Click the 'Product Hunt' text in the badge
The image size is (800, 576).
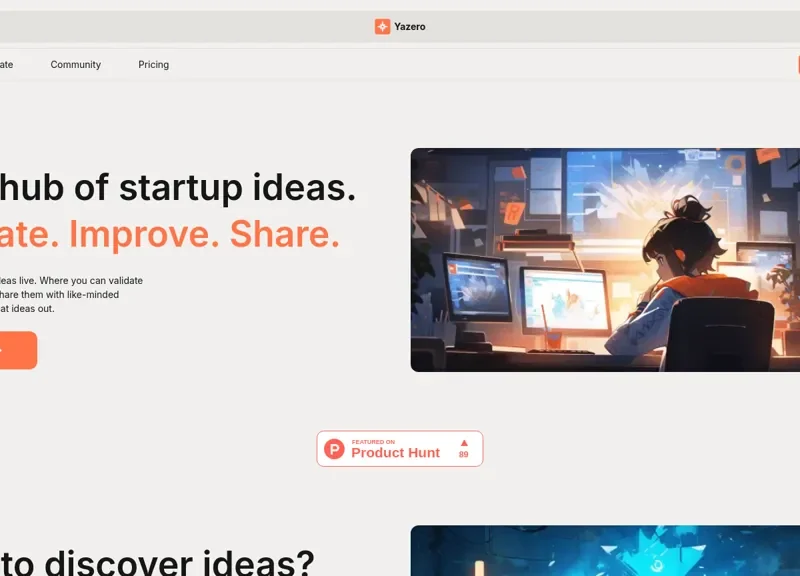pyautogui.click(x=395, y=453)
